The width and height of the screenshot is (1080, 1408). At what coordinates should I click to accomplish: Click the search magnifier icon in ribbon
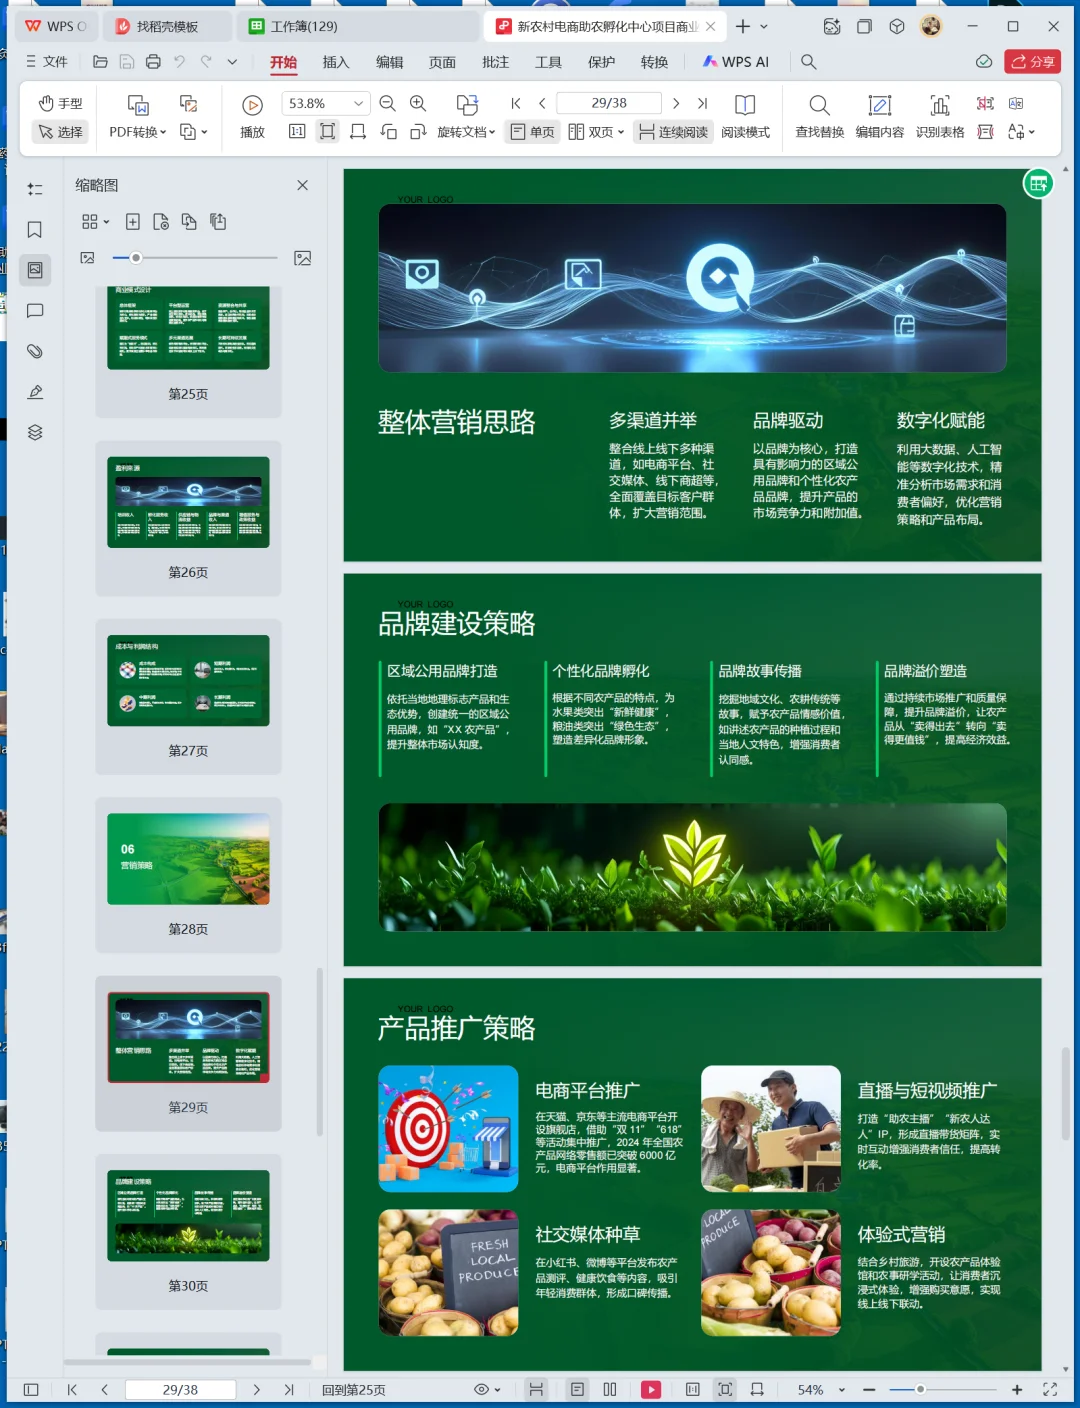click(809, 62)
